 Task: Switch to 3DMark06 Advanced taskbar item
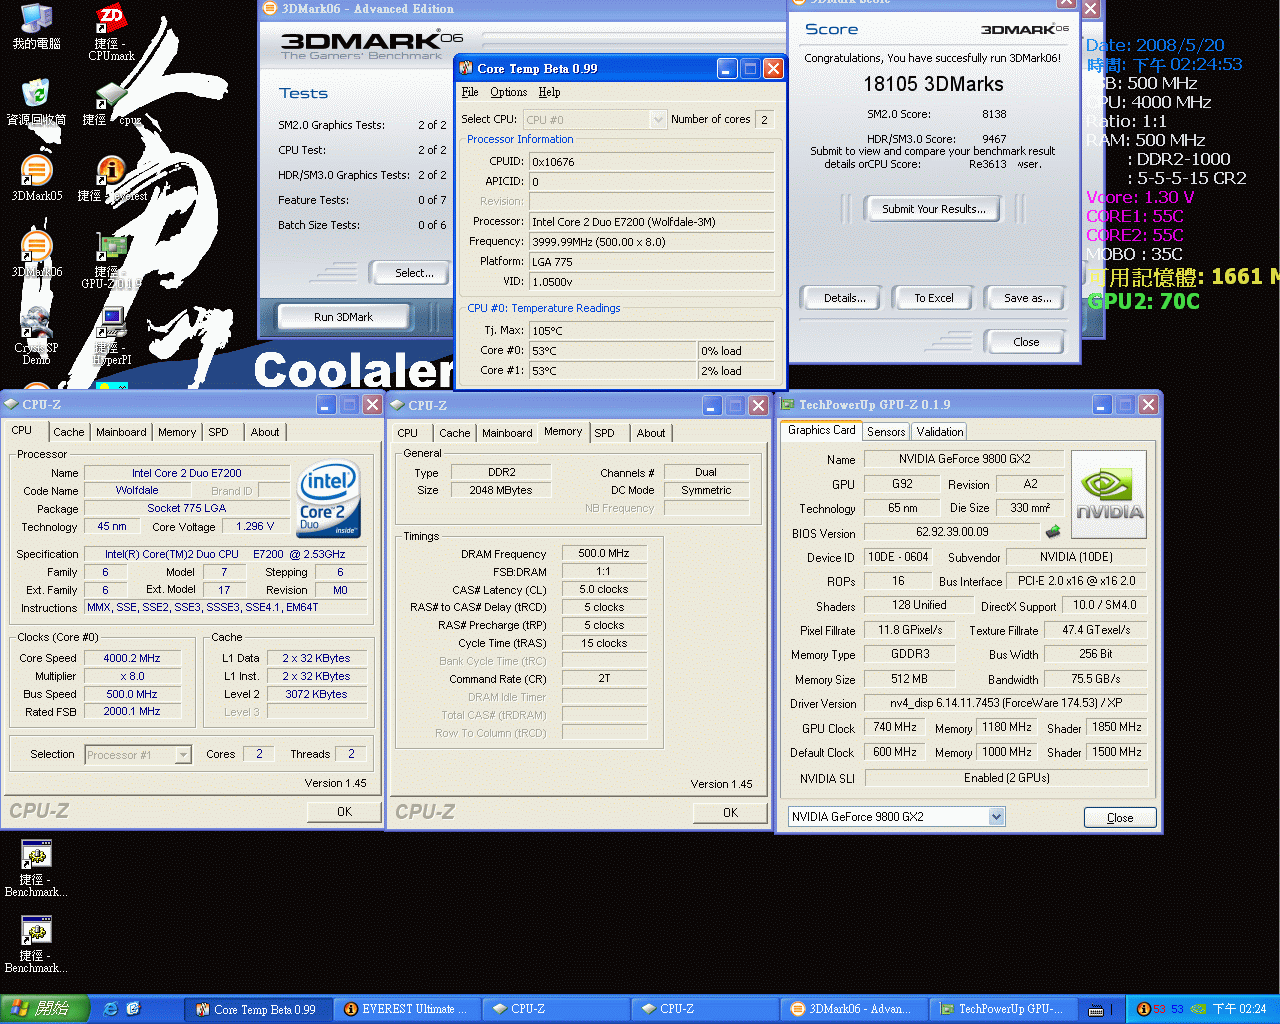pyautogui.click(x=853, y=1009)
